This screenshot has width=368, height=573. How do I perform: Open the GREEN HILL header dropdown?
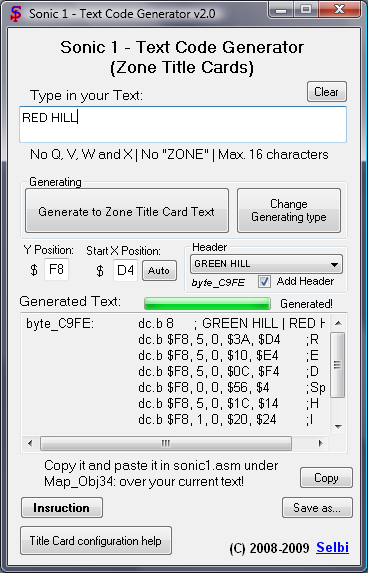266,264
